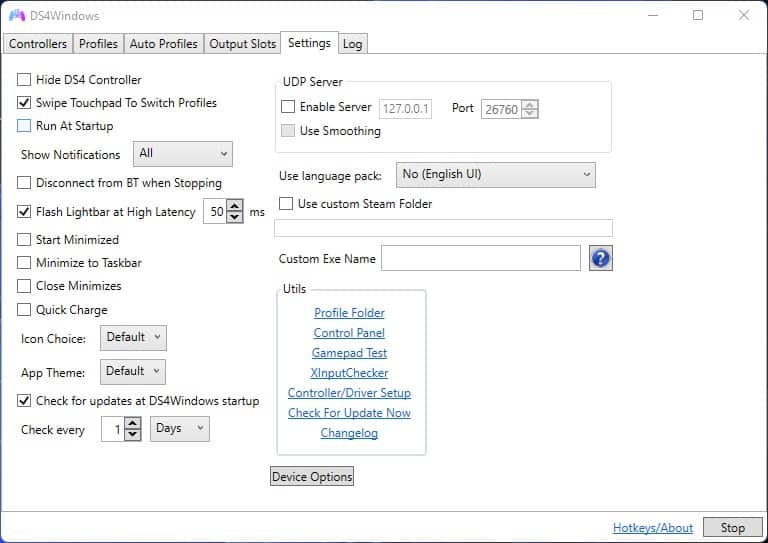The image size is (768, 543).
Task: Increase UDP Port number with up arrow
Action: [x=530, y=104]
